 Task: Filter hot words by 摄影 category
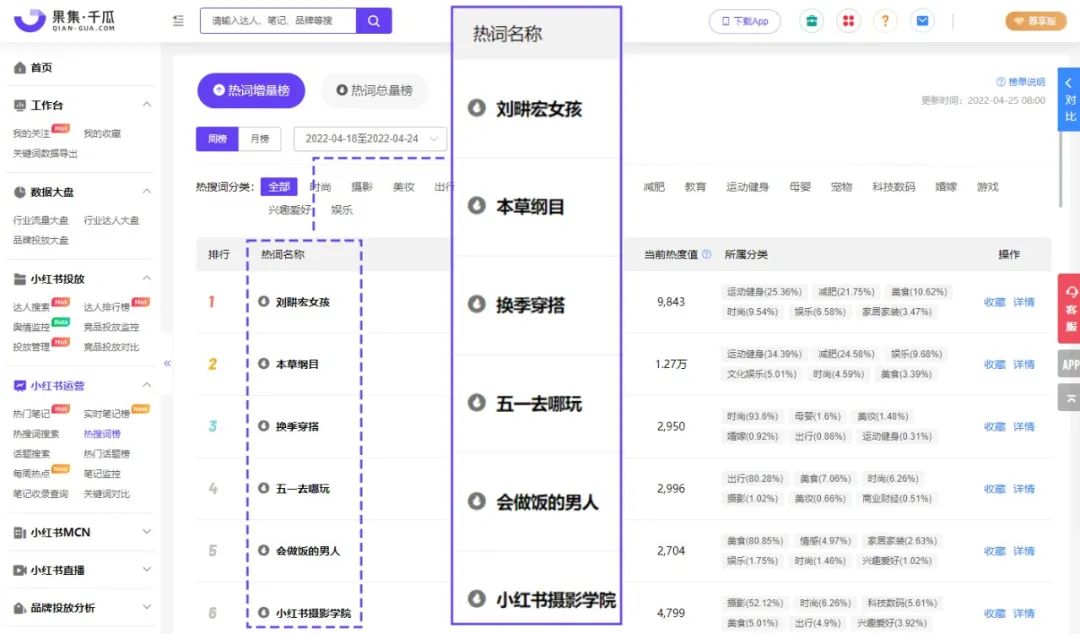click(x=362, y=187)
